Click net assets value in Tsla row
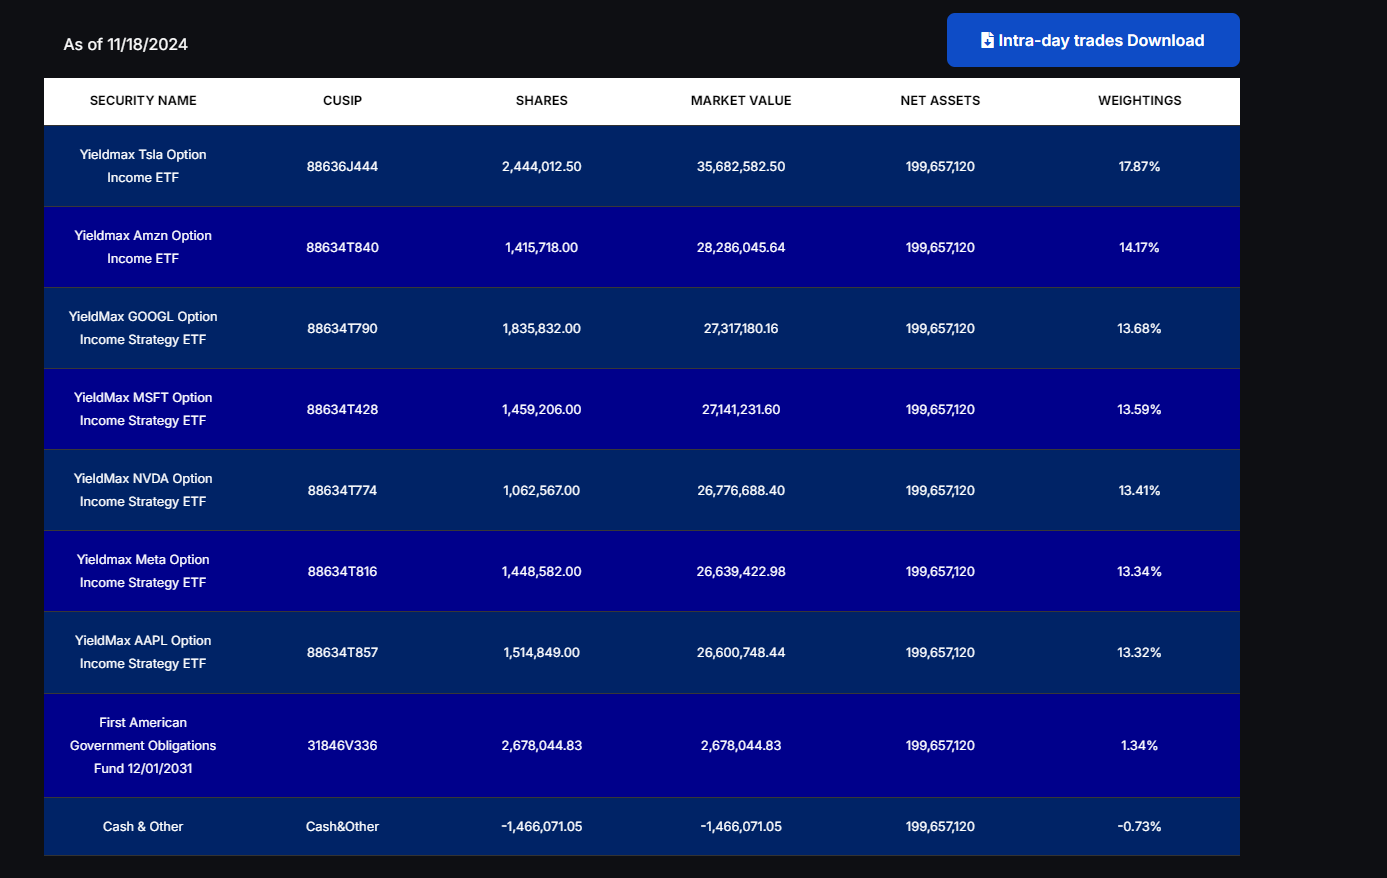This screenshot has width=1387, height=878. [x=940, y=166]
